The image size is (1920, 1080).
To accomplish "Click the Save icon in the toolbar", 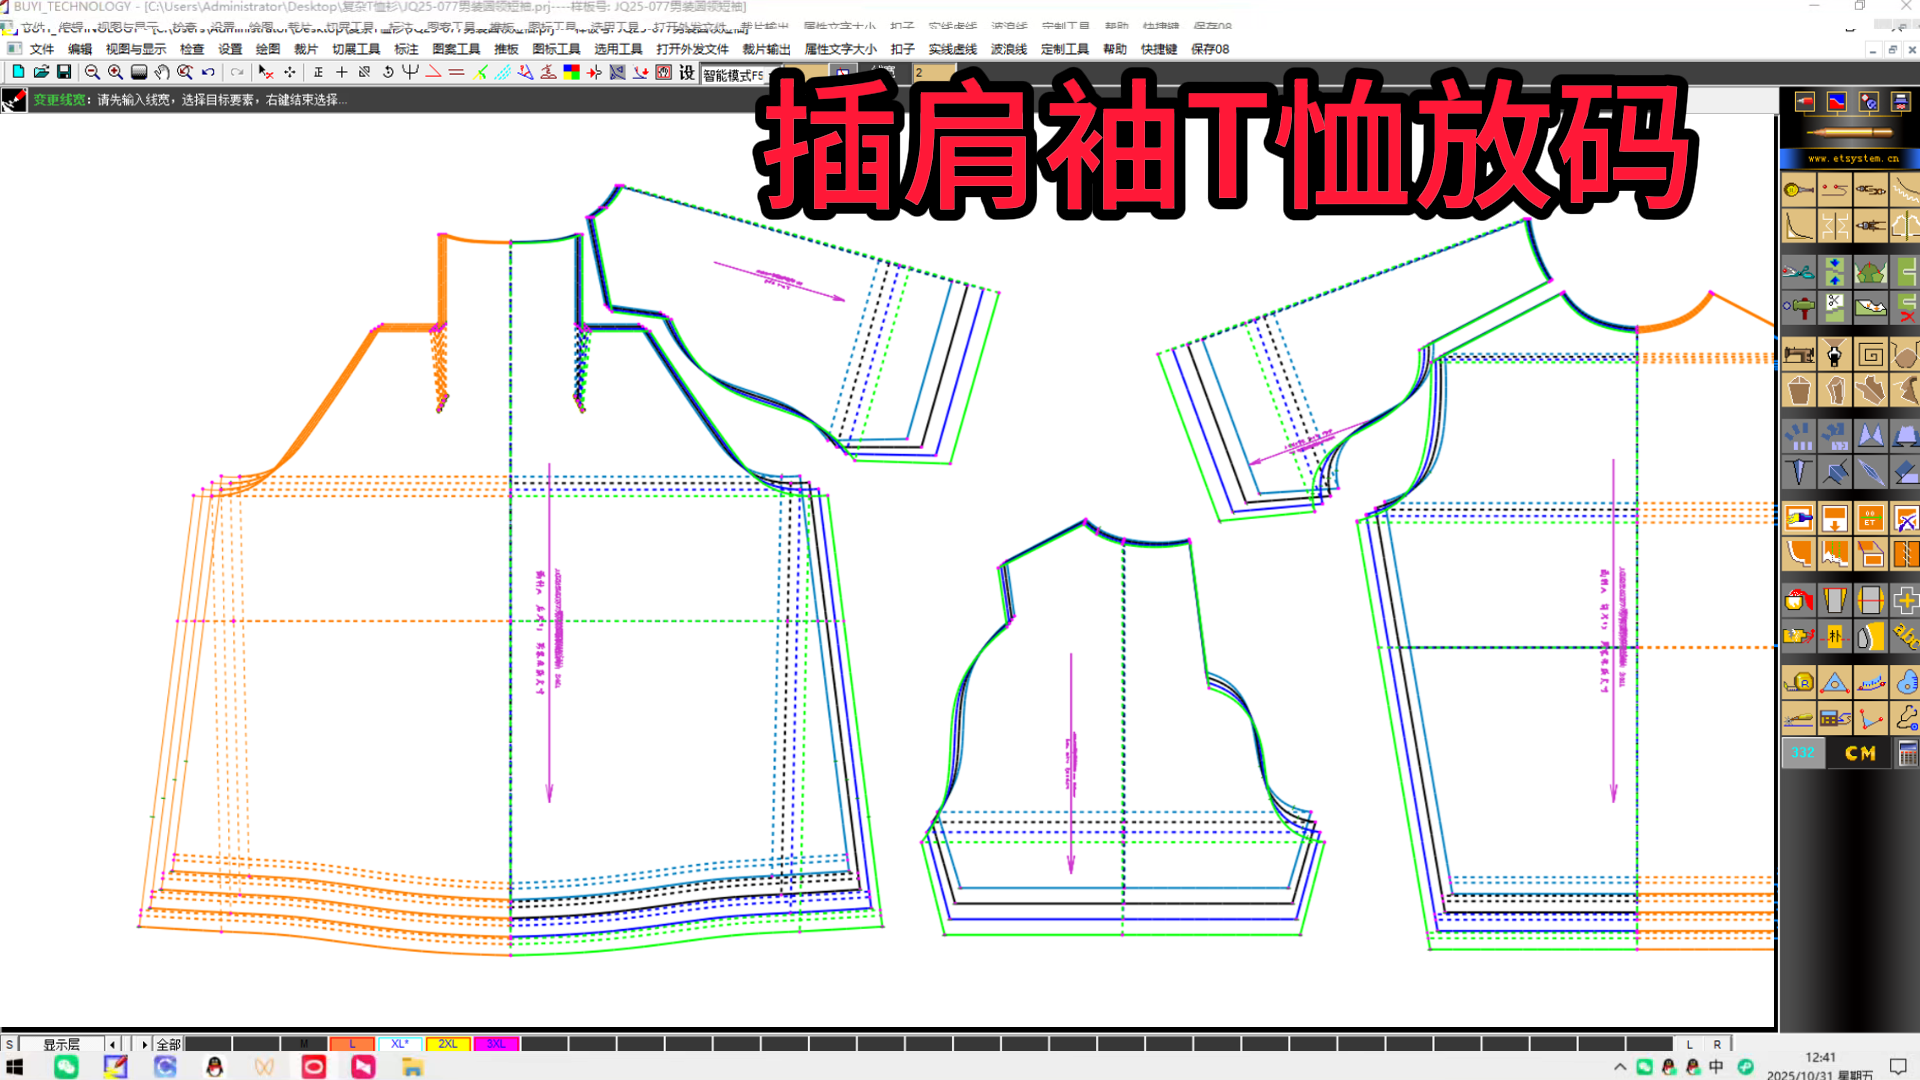I will click(65, 73).
